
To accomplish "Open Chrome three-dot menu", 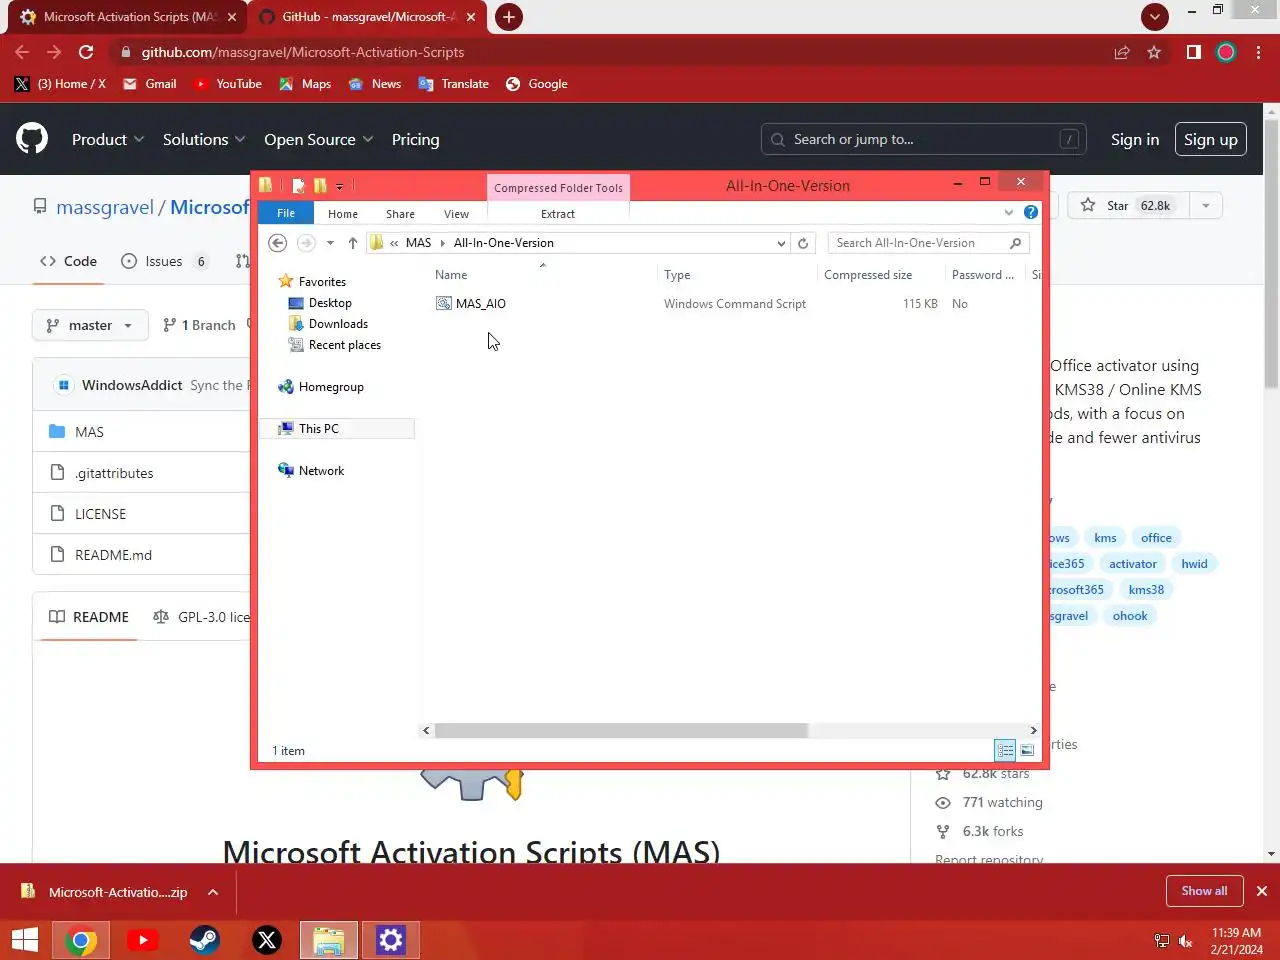I will click(x=1259, y=52).
